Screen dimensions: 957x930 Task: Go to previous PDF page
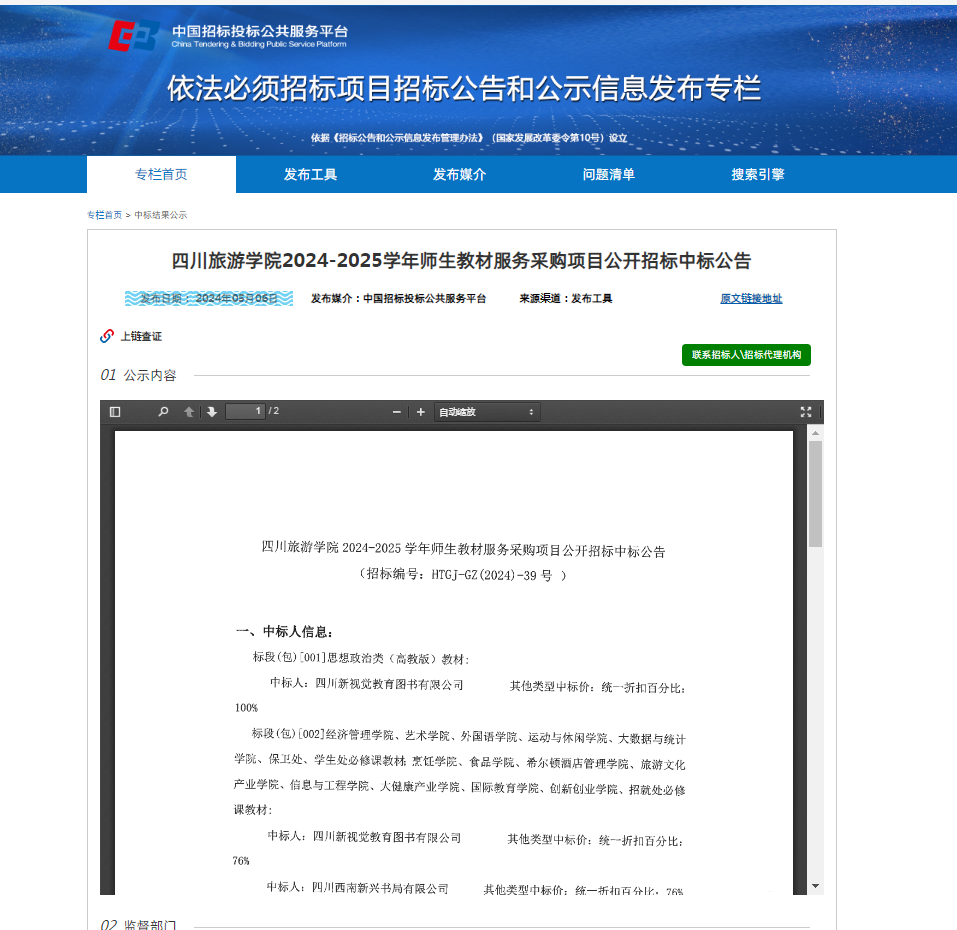[x=189, y=412]
